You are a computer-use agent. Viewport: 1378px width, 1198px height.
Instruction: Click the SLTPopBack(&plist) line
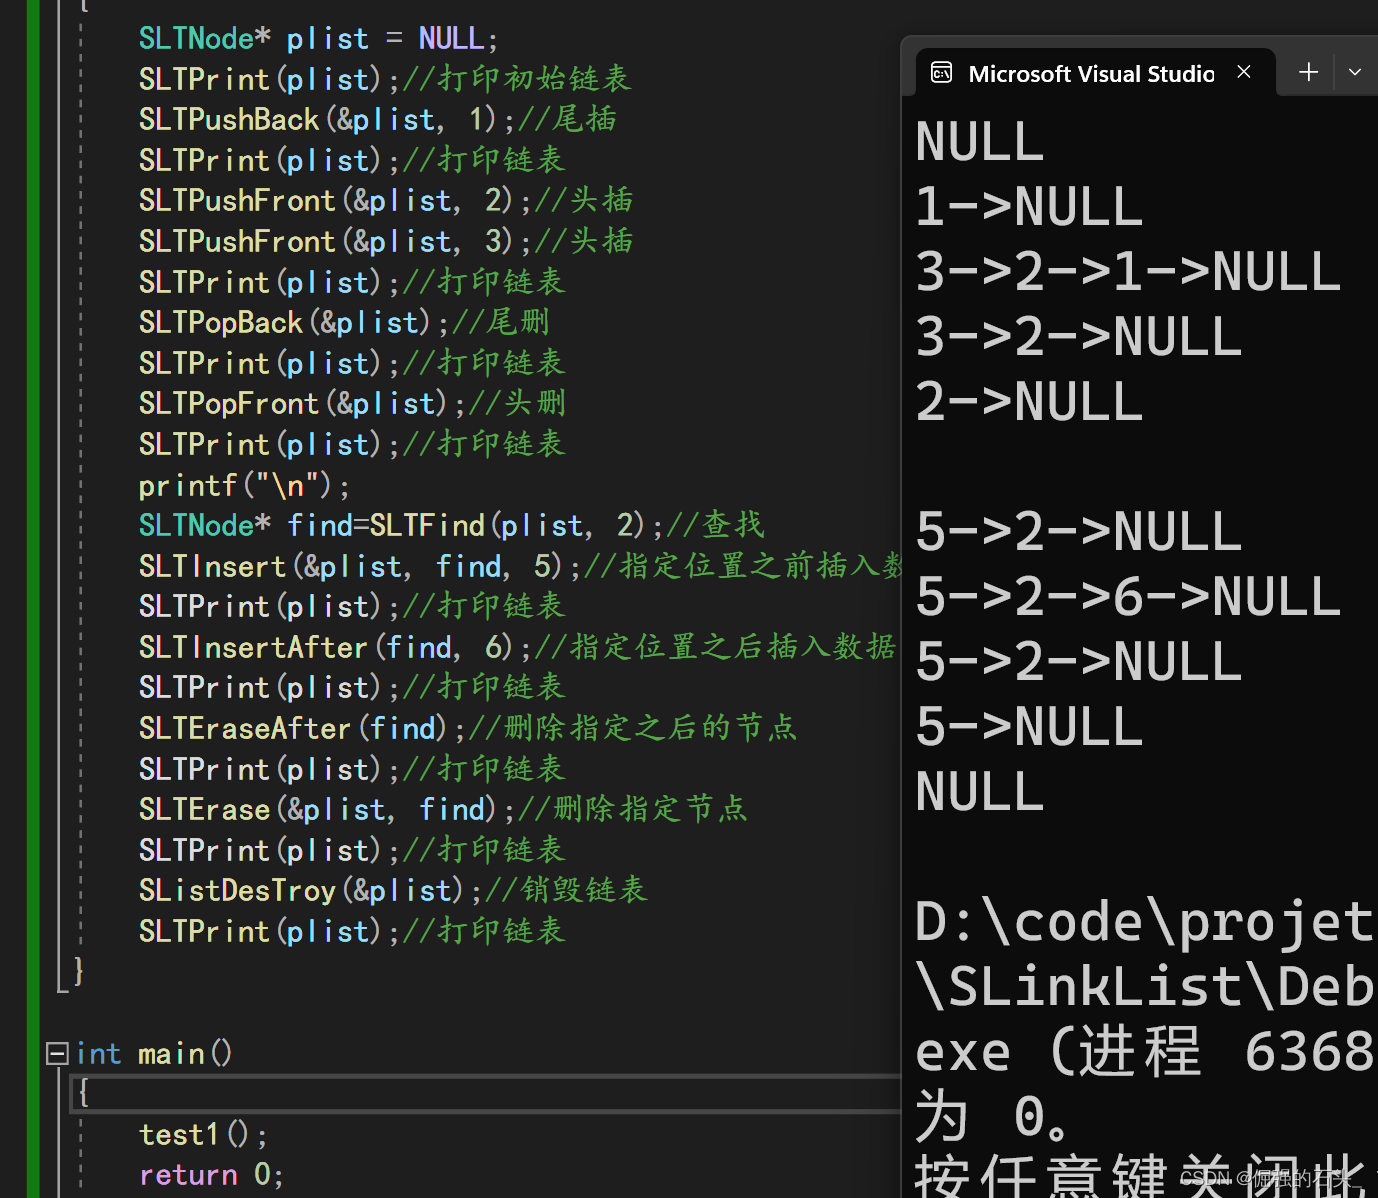[x=344, y=323]
